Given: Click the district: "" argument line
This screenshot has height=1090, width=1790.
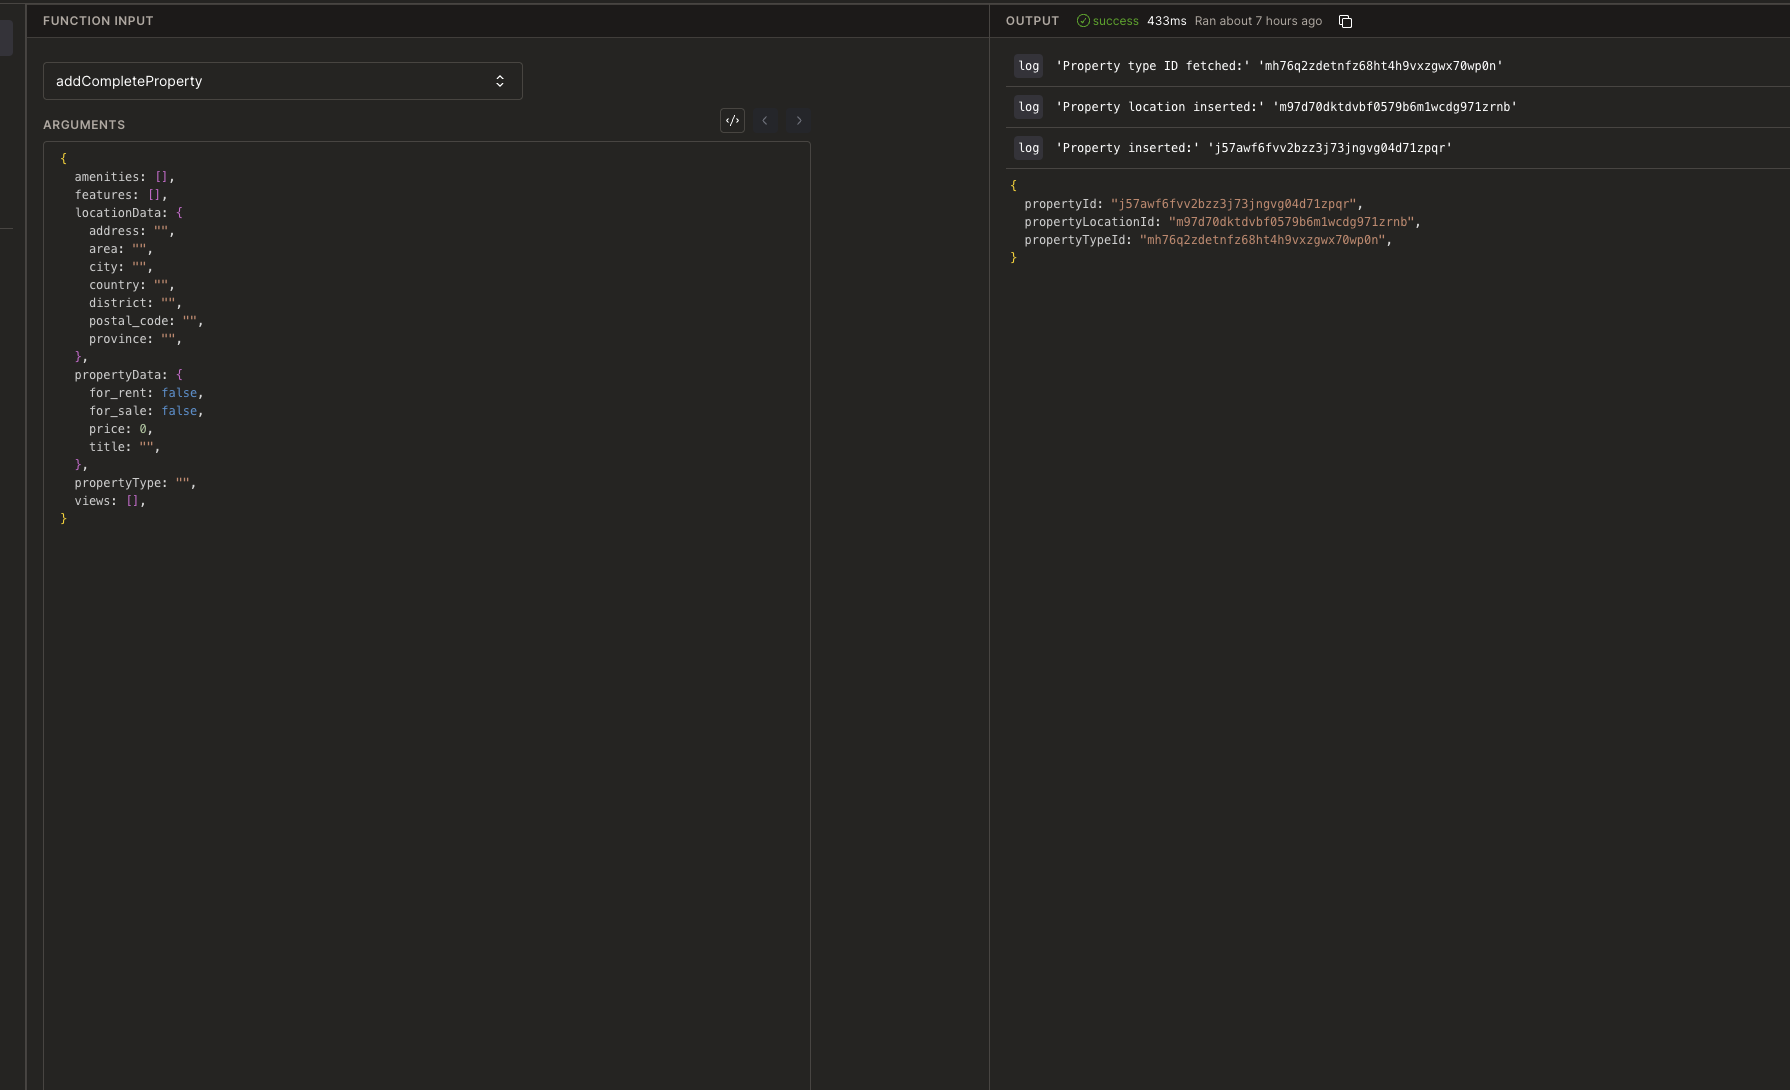Looking at the screenshot, I should tap(135, 303).
